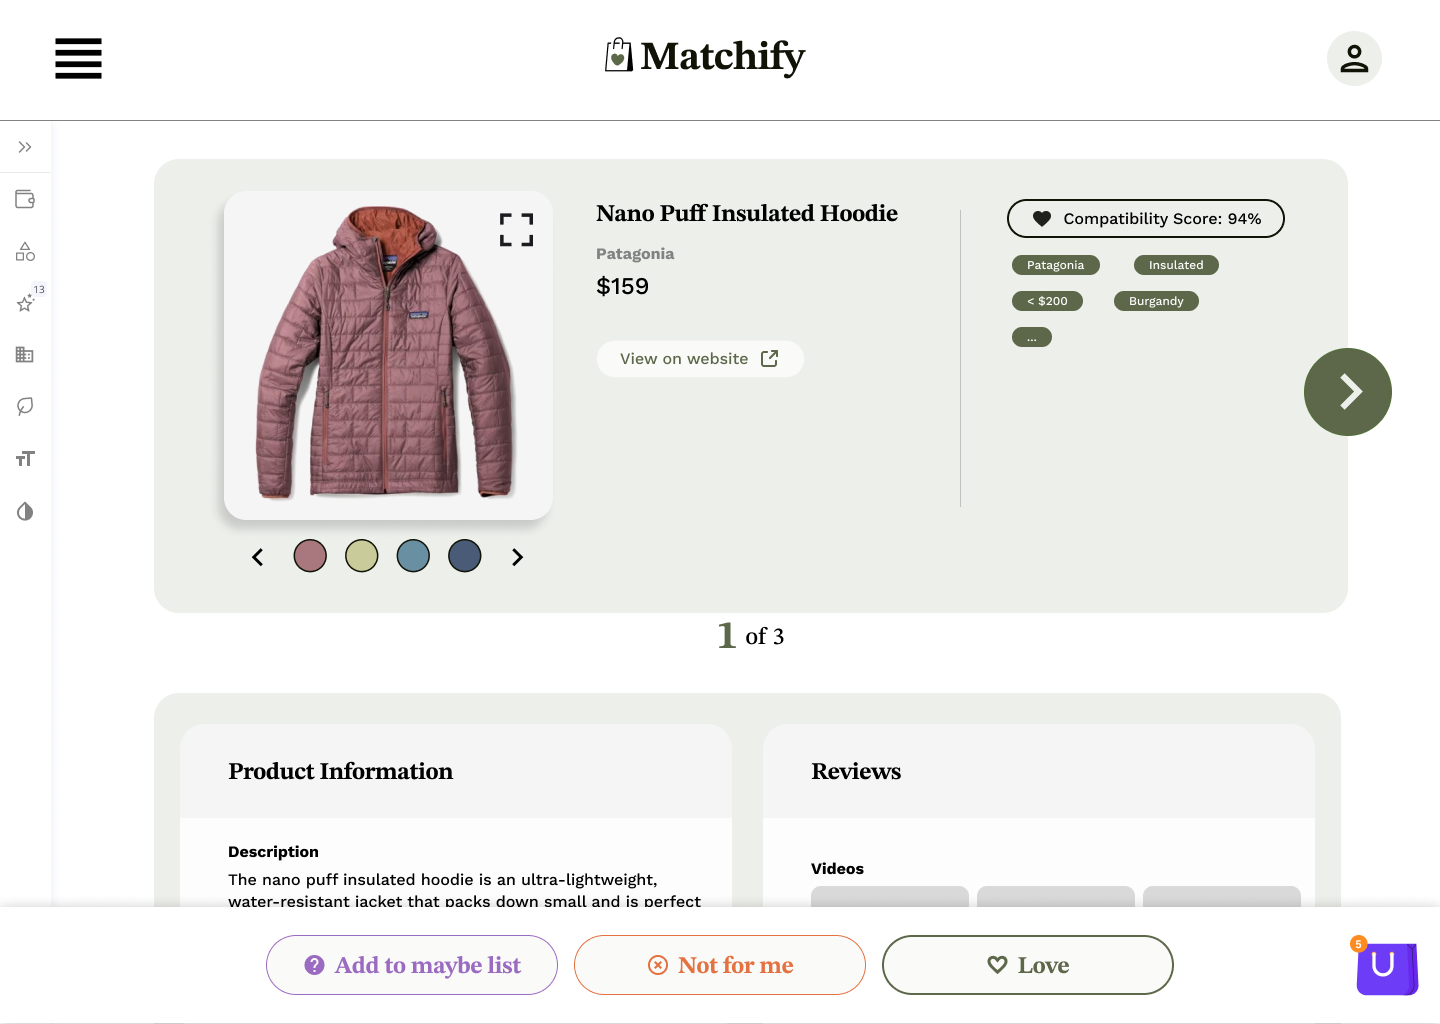Open the hamburger main menu
Image resolution: width=1440 pixels, height=1024 pixels.
pos(78,58)
